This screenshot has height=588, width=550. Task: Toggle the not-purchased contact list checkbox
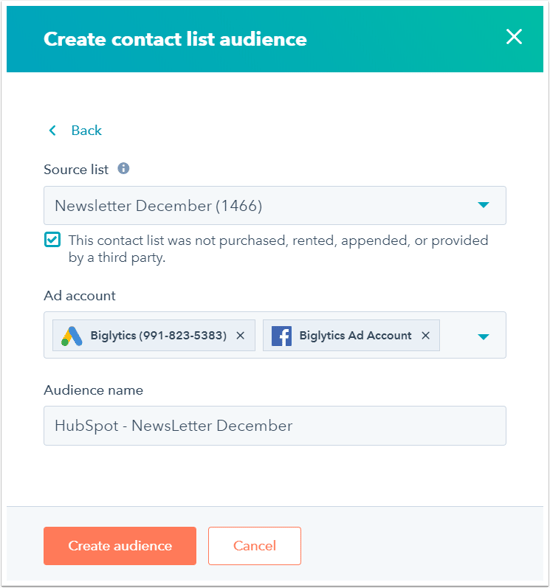(52, 240)
